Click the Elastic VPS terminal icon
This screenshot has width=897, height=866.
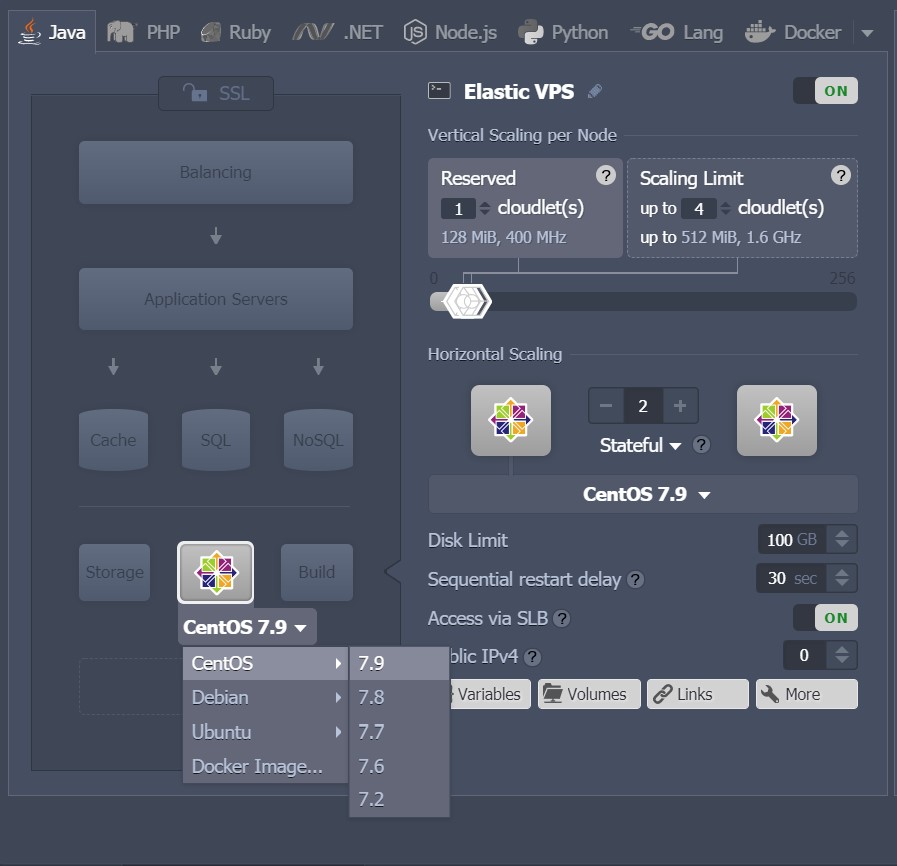(439, 91)
